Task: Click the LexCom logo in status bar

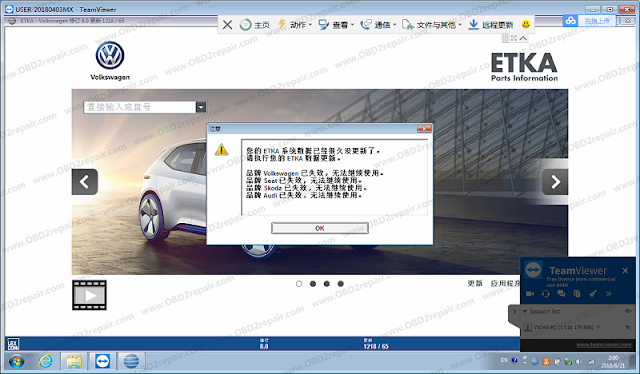Action: pyautogui.click(x=13, y=344)
